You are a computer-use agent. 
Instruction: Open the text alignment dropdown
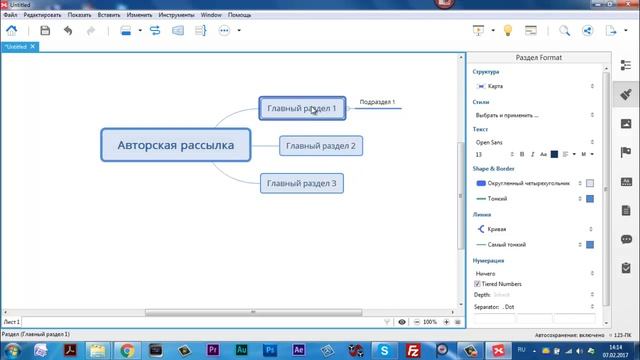click(x=569, y=154)
